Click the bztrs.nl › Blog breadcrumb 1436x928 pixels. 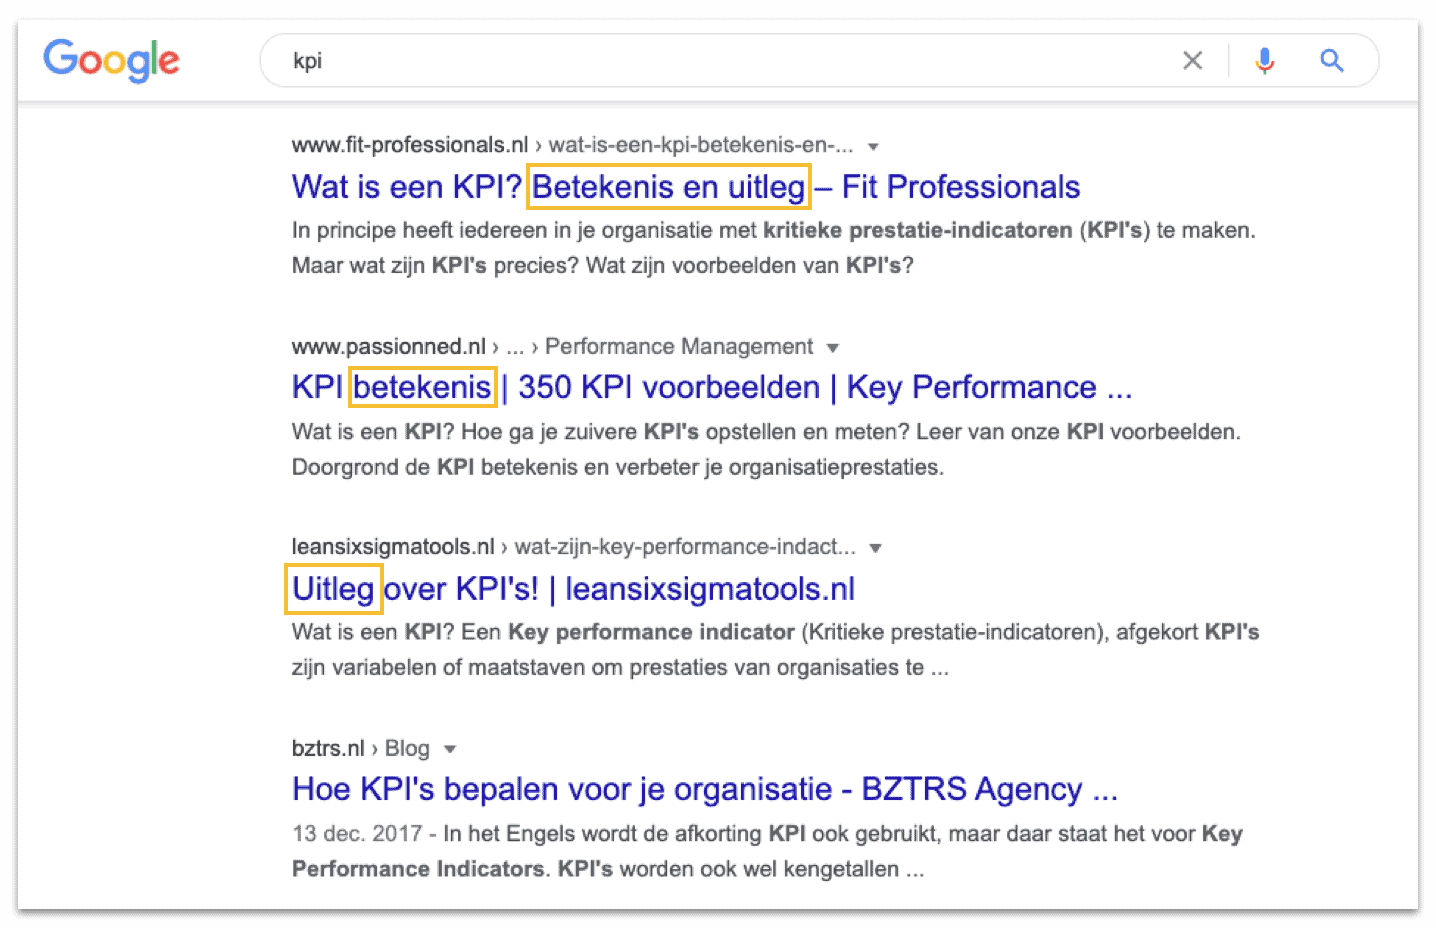pos(361,748)
